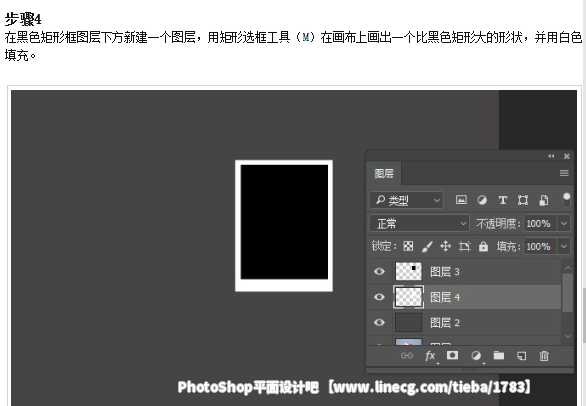Click the 图层 2 thumbnail

click(x=408, y=322)
